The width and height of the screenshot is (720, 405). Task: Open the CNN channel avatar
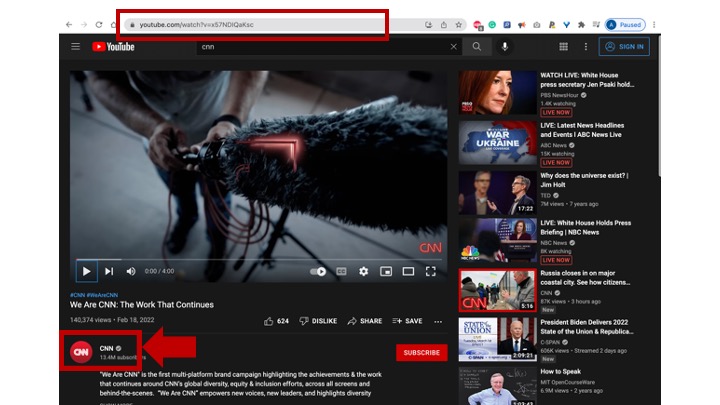[81, 352]
